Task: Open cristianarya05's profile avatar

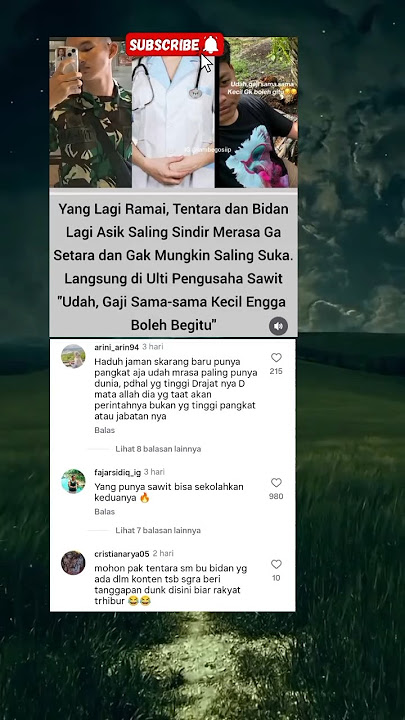Action: click(73, 562)
